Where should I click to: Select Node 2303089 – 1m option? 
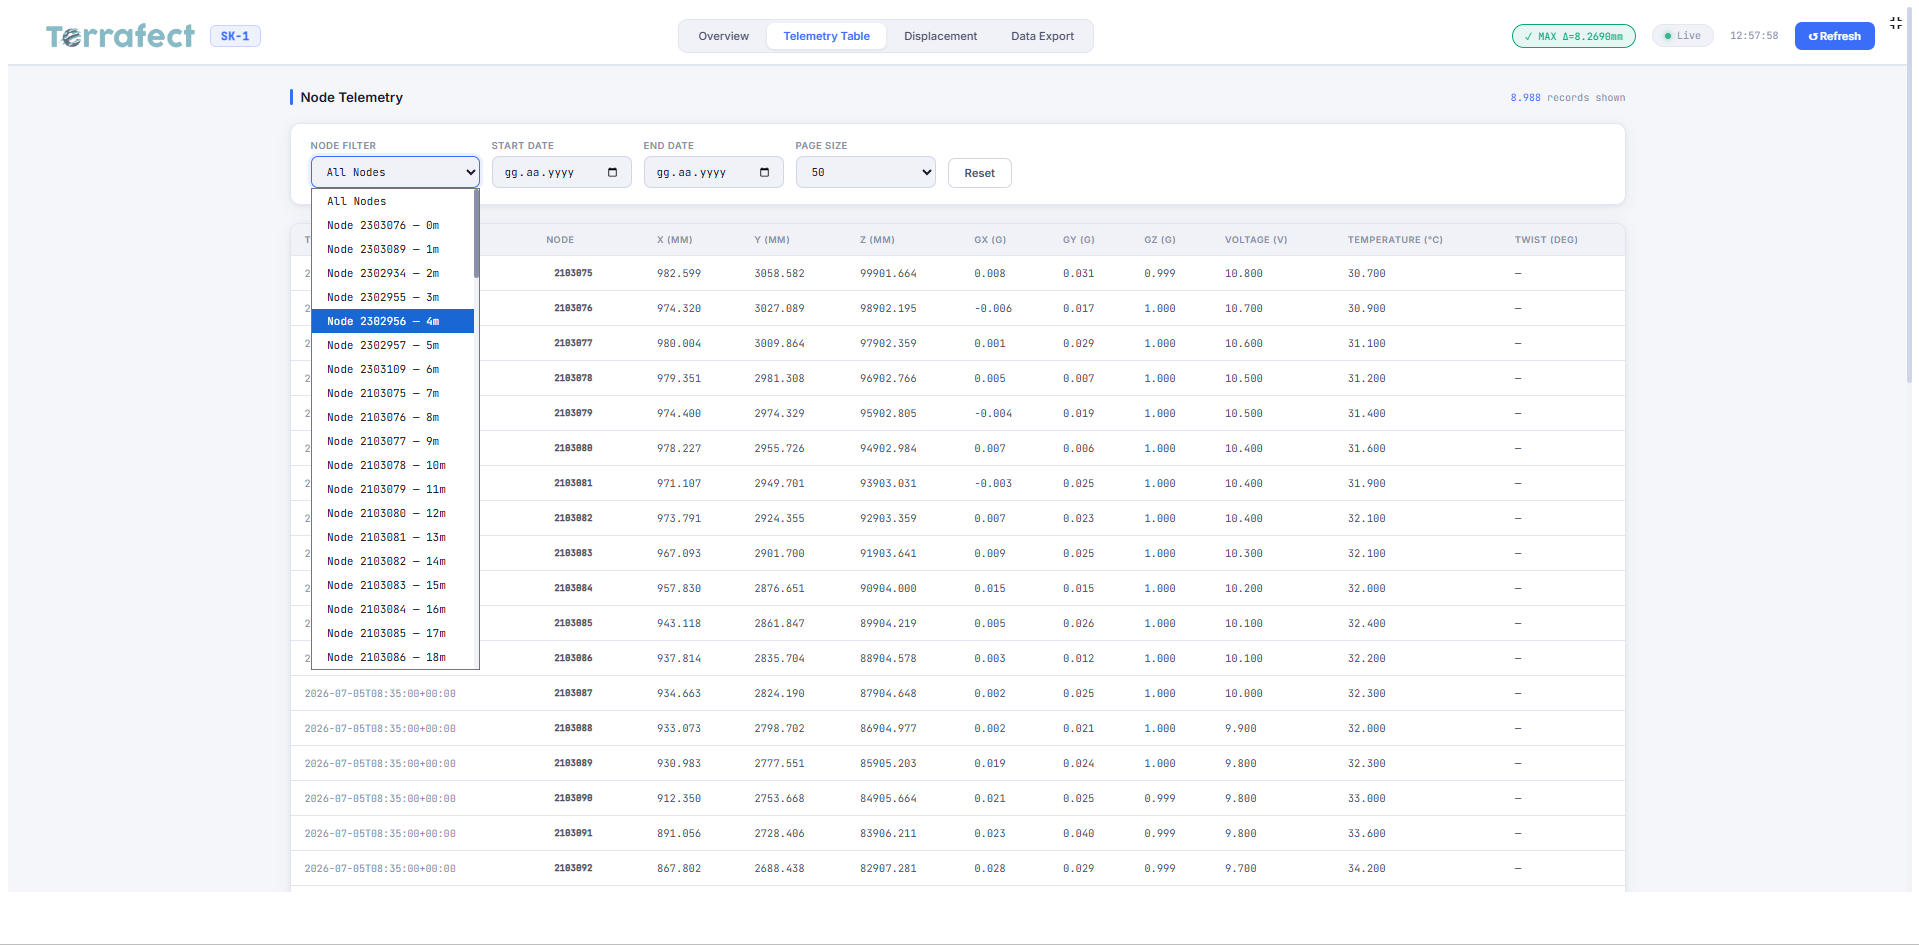pyautogui.click(x=392, y=249)
